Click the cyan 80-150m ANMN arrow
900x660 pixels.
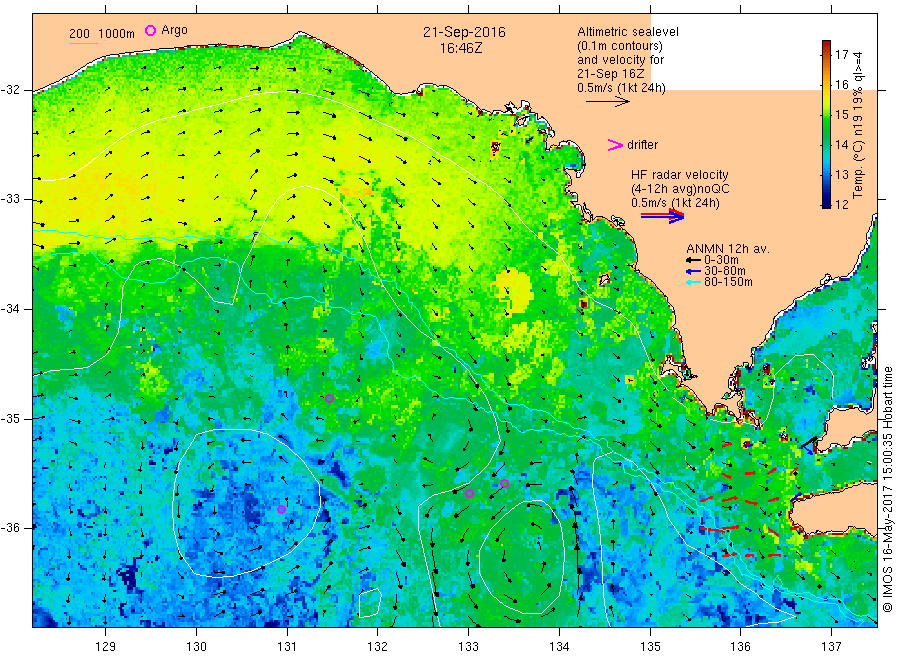(693, 282)
